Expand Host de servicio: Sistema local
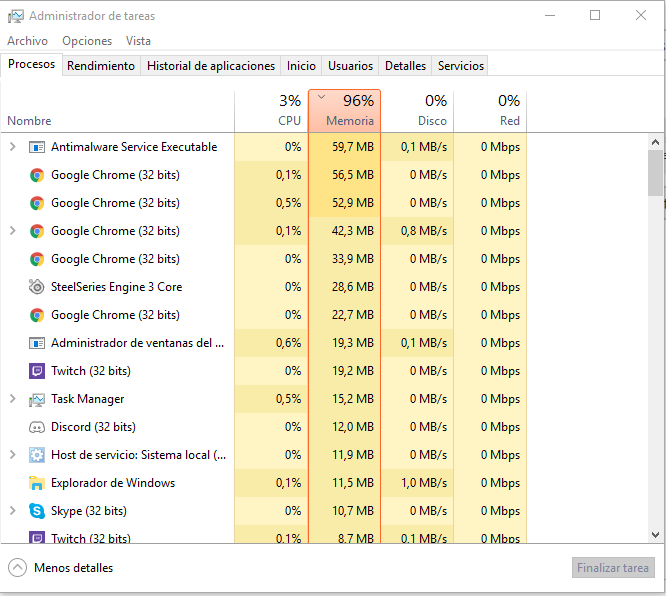This screenshot has width=666, height=596. pos(13,455)
